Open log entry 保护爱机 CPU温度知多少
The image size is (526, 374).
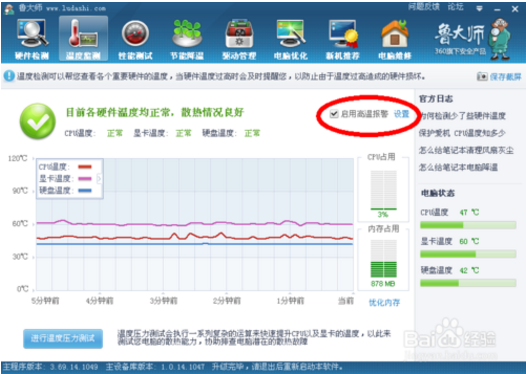[462, 133]
